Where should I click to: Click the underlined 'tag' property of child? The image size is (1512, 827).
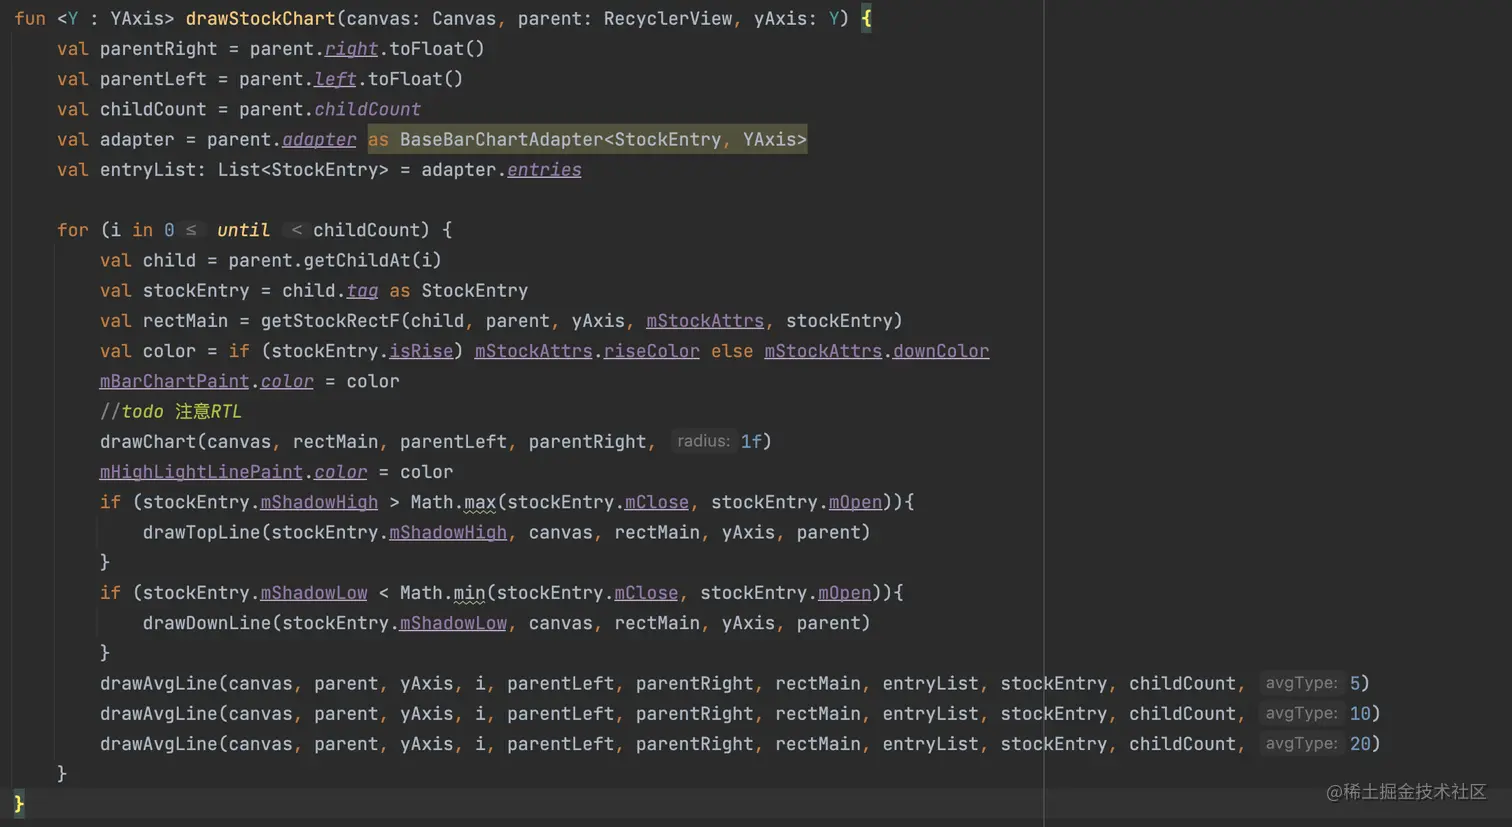pyautogui.click(x=362, y=291)
